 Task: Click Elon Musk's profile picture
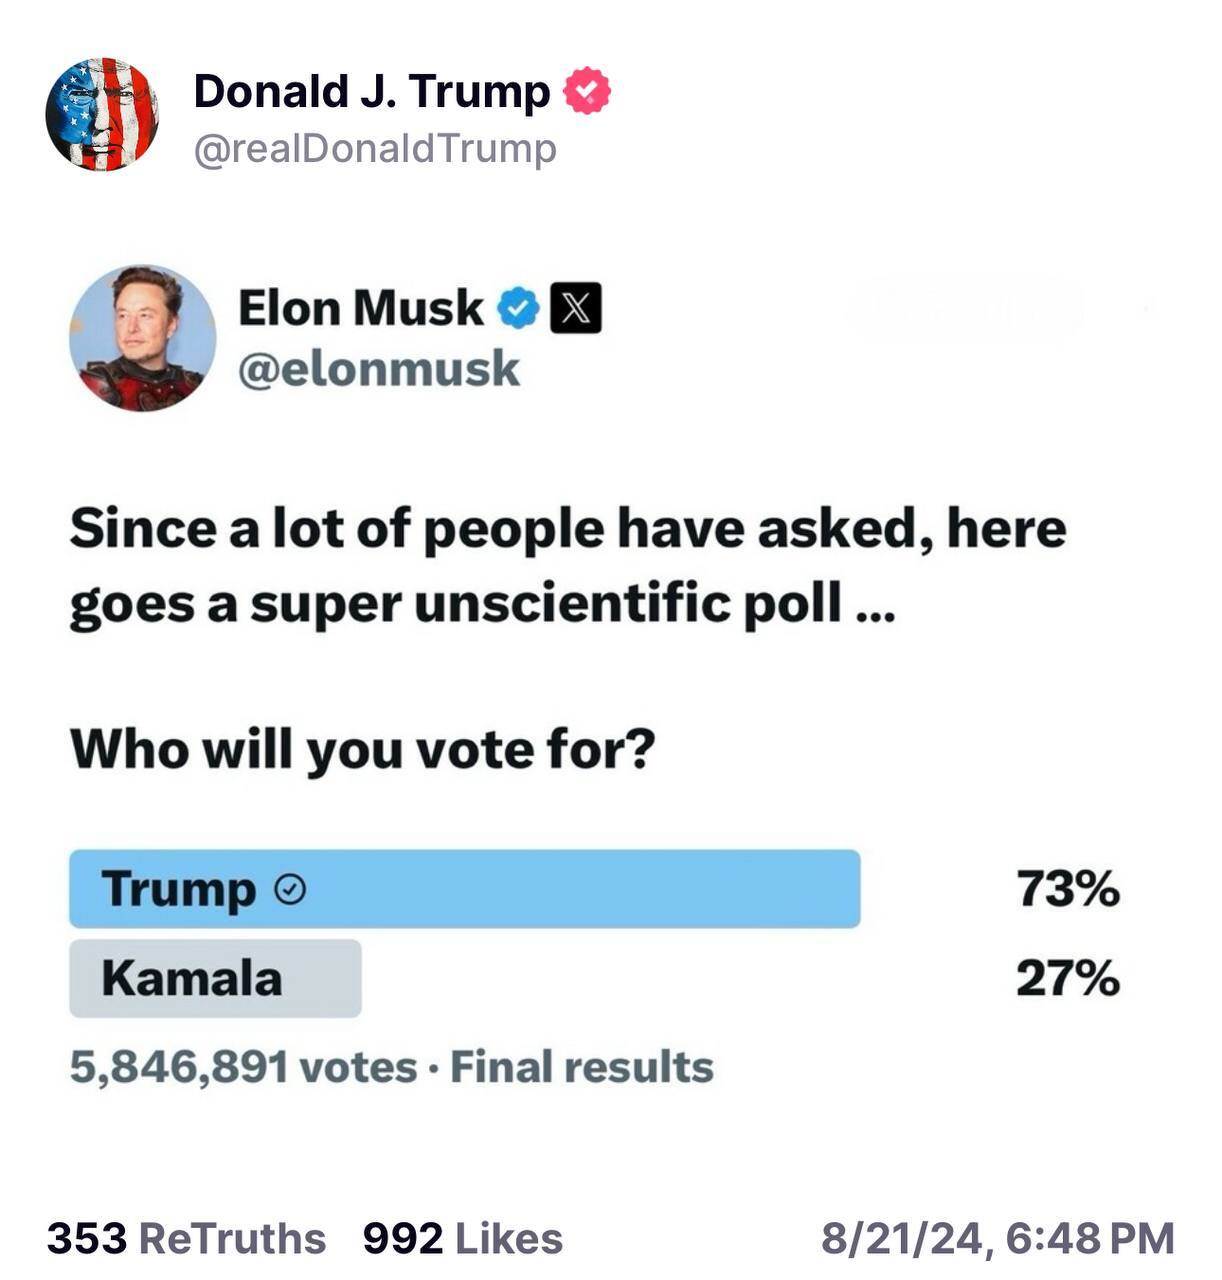pos(142,338)
